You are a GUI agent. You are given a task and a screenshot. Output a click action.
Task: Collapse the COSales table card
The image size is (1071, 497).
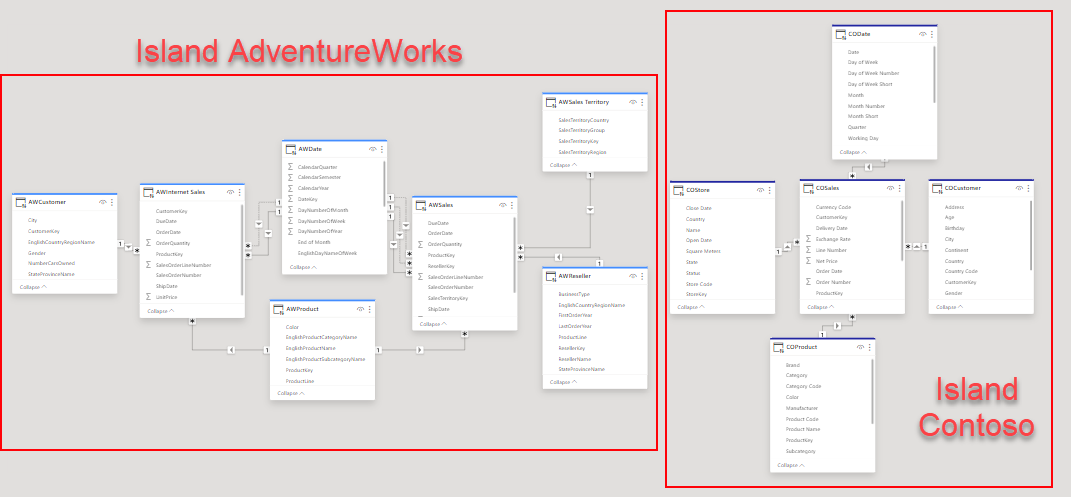(820, 307)
